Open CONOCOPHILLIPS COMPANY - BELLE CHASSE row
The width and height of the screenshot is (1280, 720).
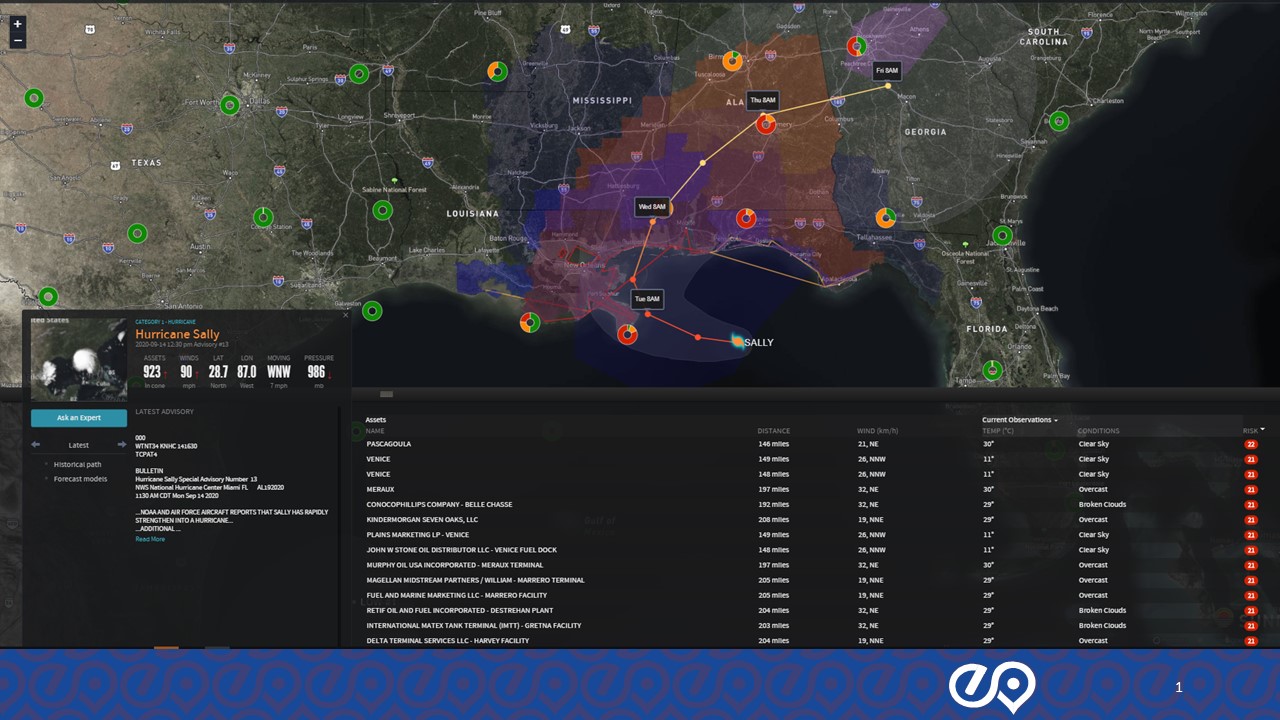click(x=811, y=504)
